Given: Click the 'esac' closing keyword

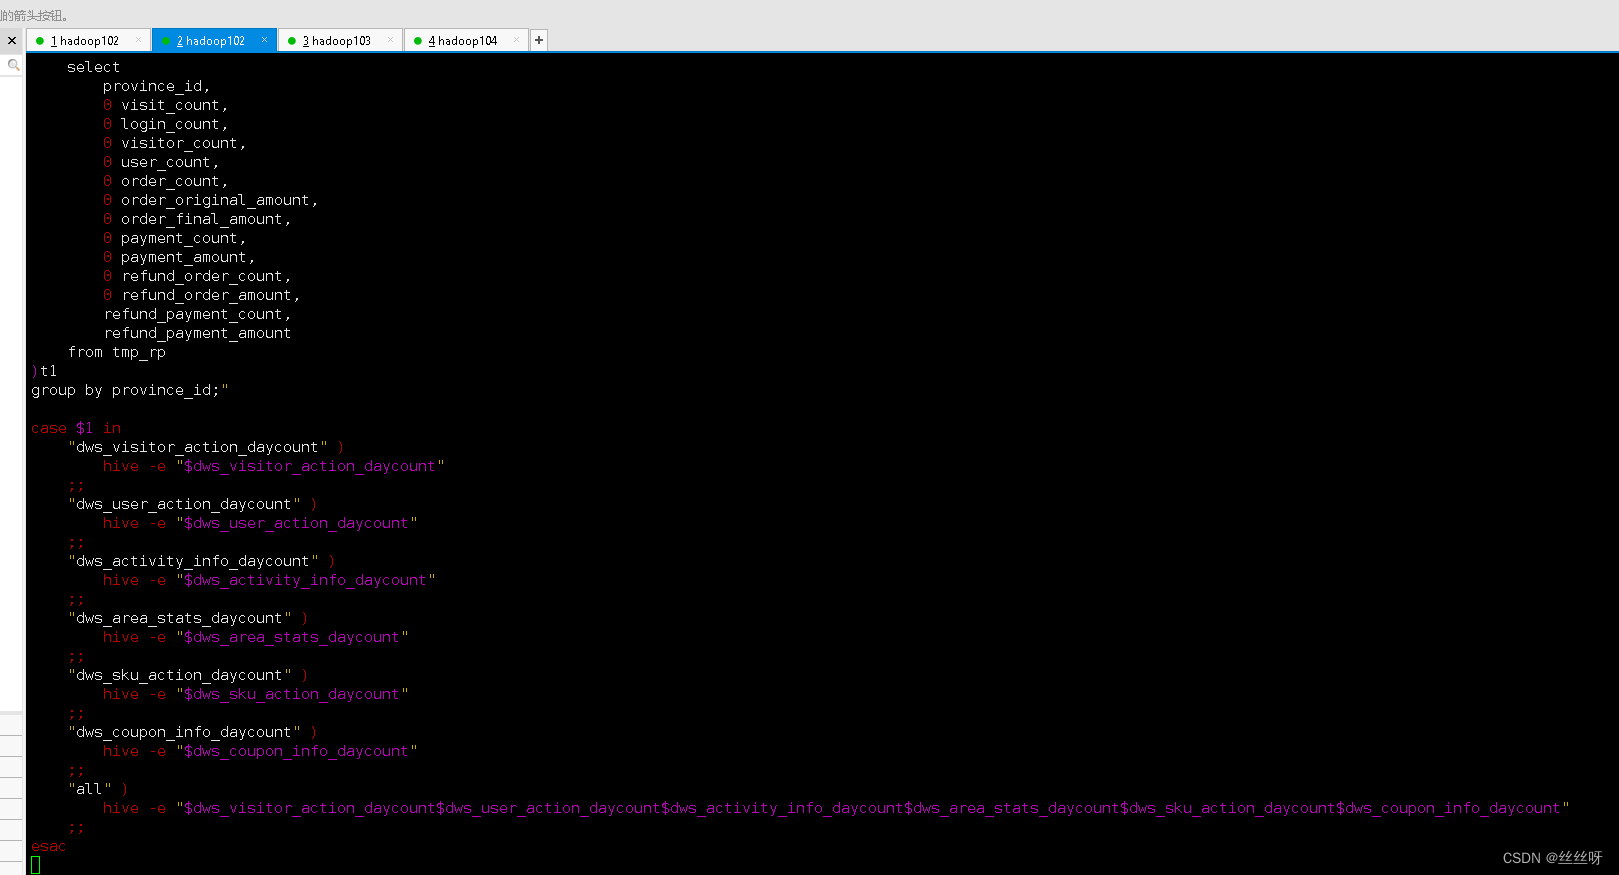Looking at the screenshot, I should (48, 847).
